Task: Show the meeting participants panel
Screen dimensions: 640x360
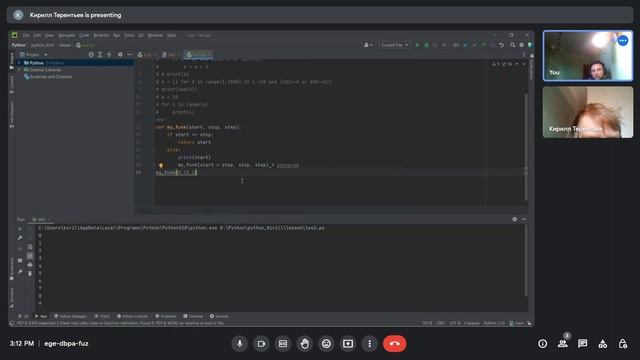Action: (x=563, y=344)
